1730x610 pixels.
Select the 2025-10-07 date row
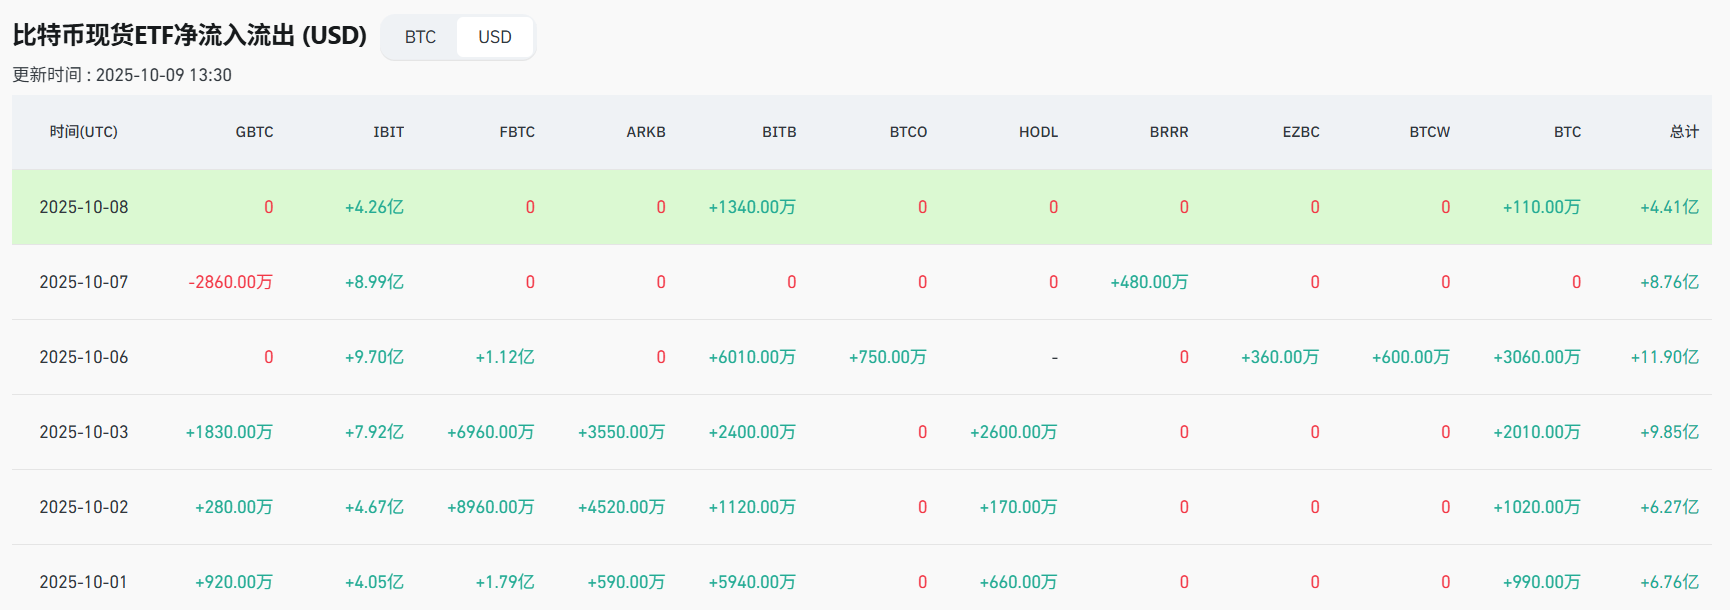[84, 282]
